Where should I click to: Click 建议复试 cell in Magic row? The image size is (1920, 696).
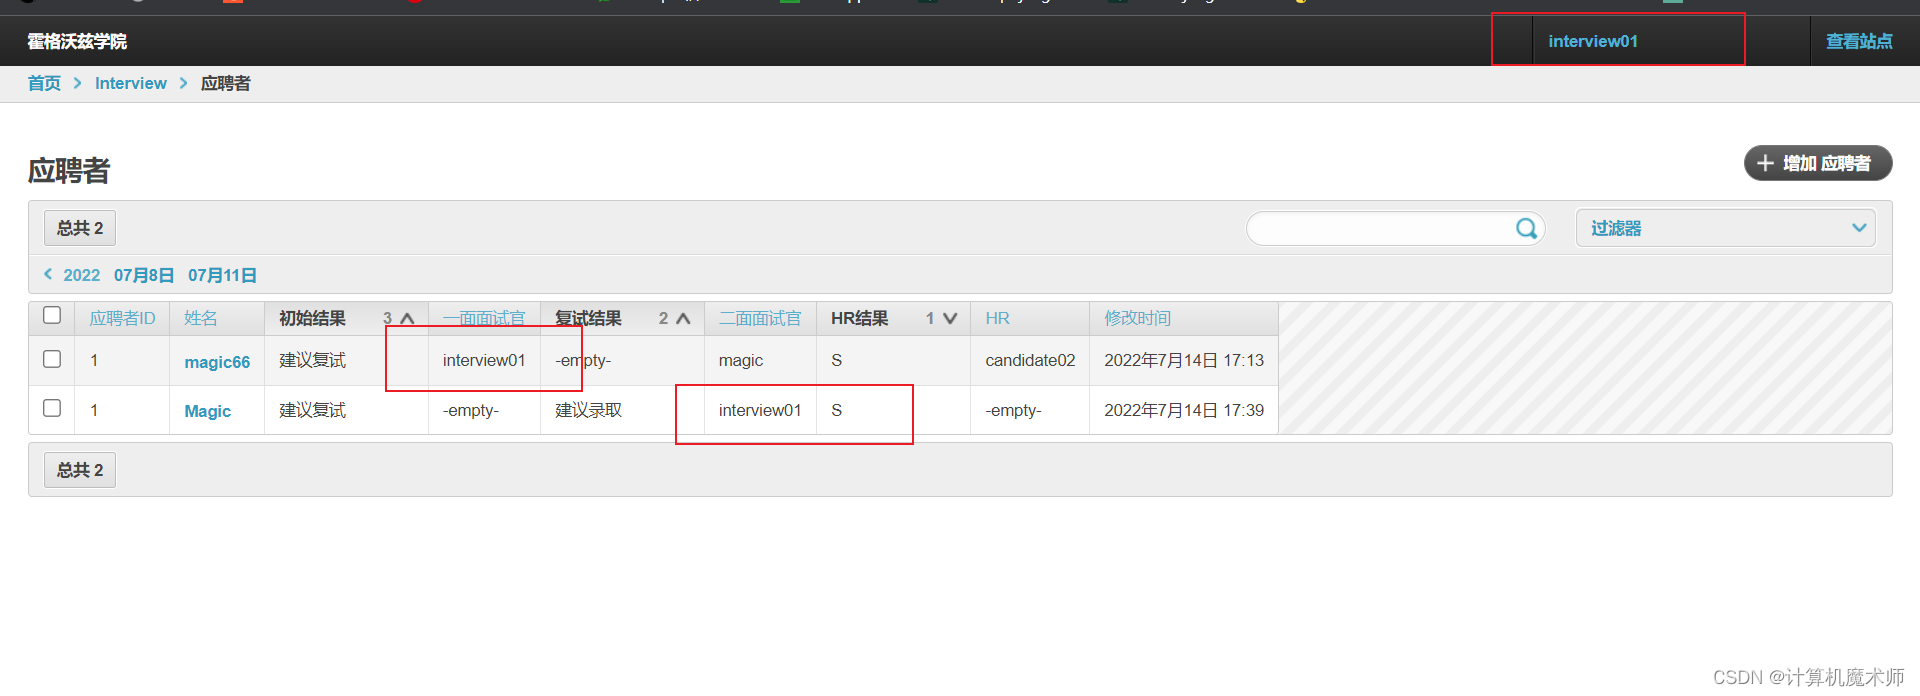tap(312, 410)
